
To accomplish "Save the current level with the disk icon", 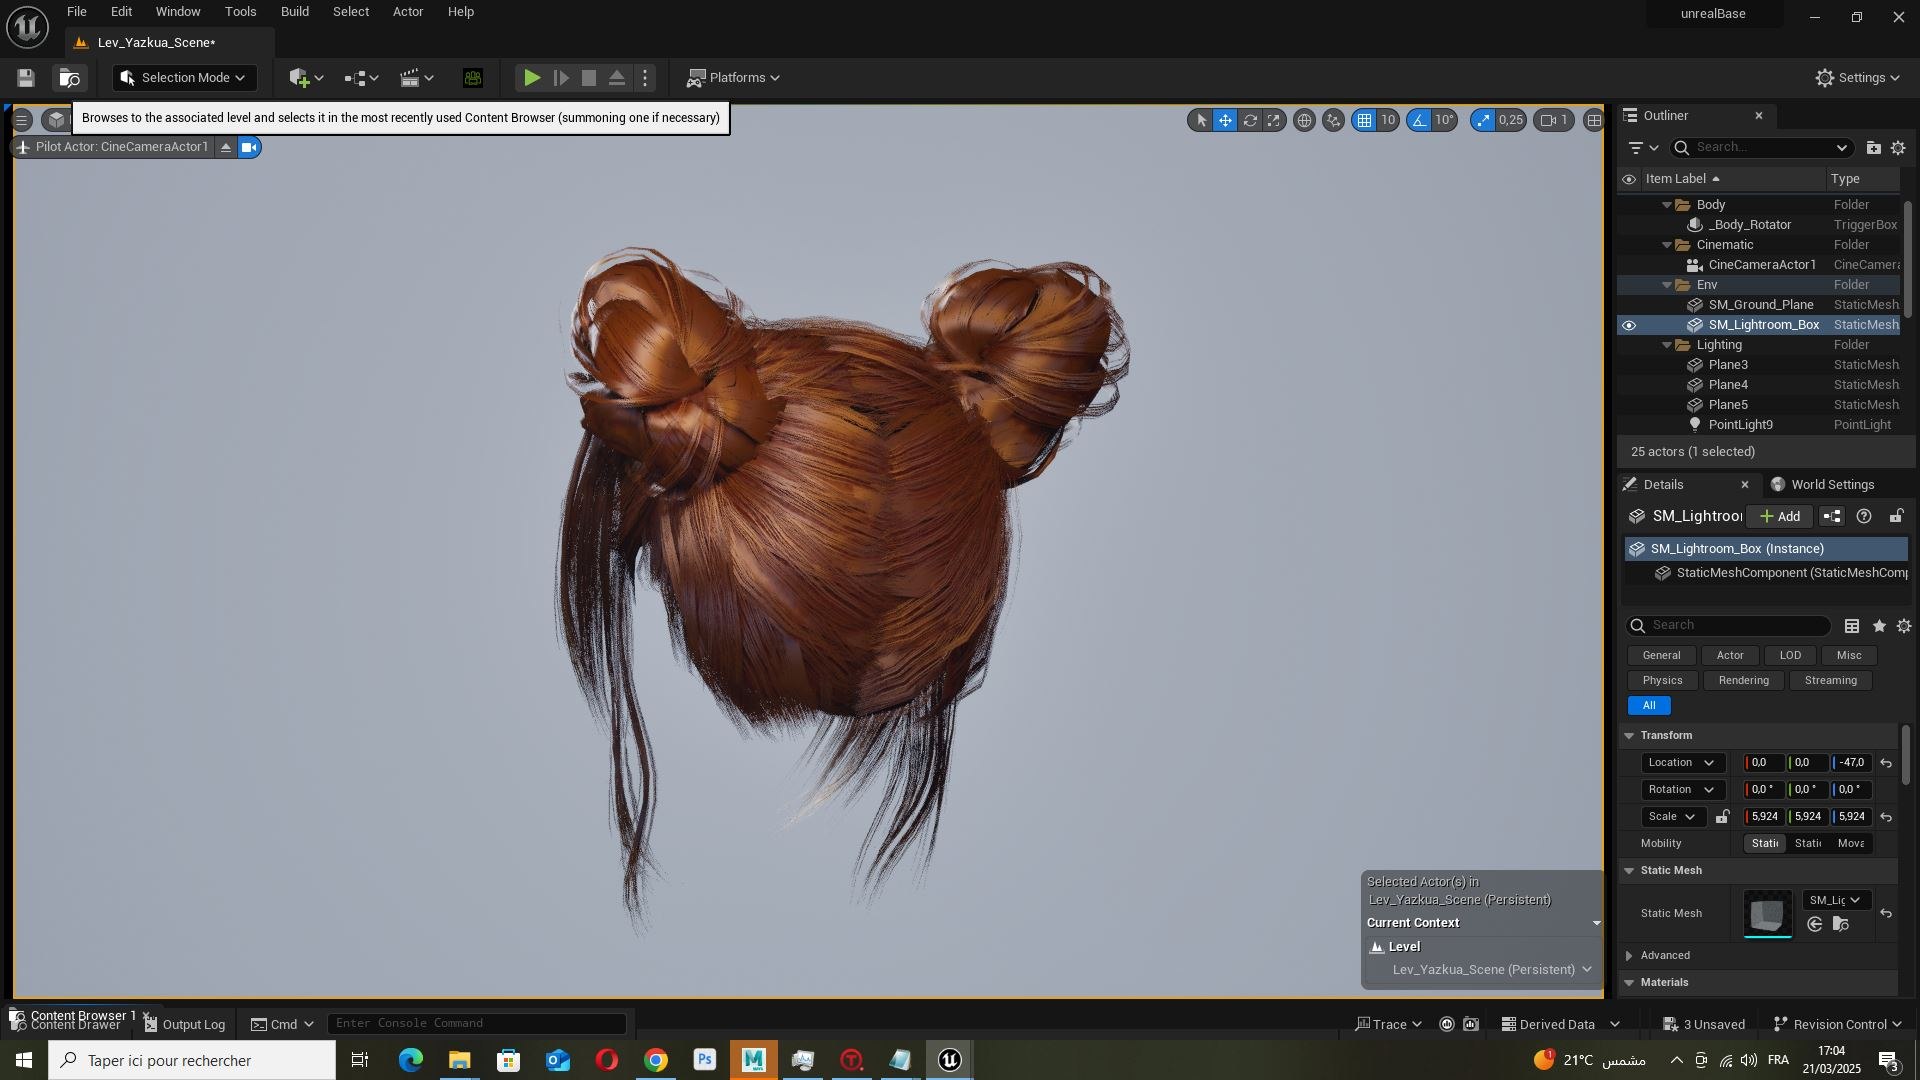I will [26, 78].
